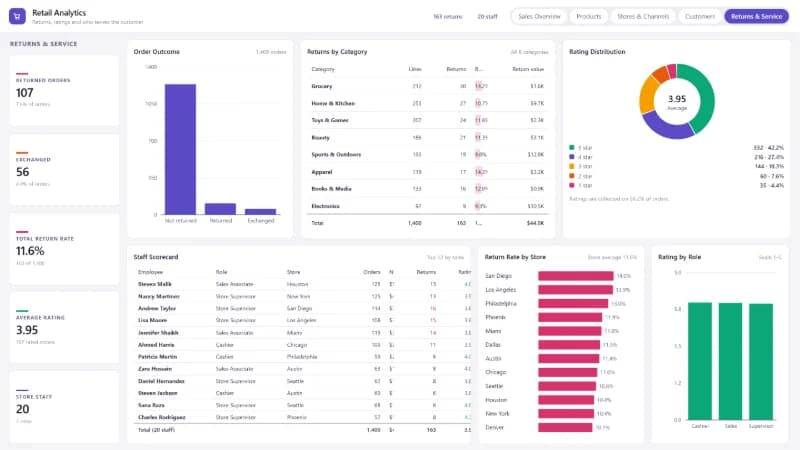Sort Staff Scorecard by Employee header

(151, 272)
